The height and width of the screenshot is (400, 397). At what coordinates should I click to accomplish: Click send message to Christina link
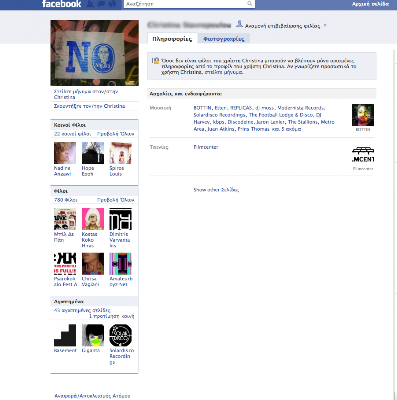click(x=86, y=94)
